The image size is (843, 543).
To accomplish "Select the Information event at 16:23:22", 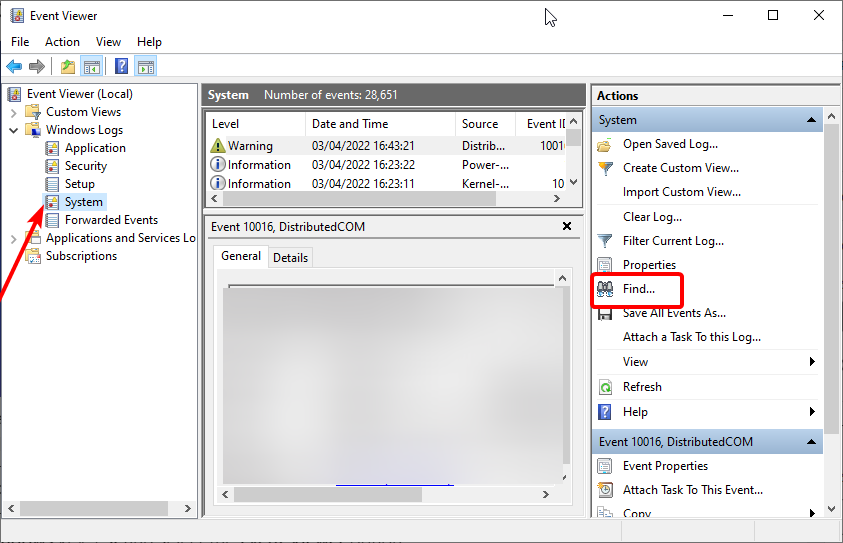I will click(x=387, y=165).
